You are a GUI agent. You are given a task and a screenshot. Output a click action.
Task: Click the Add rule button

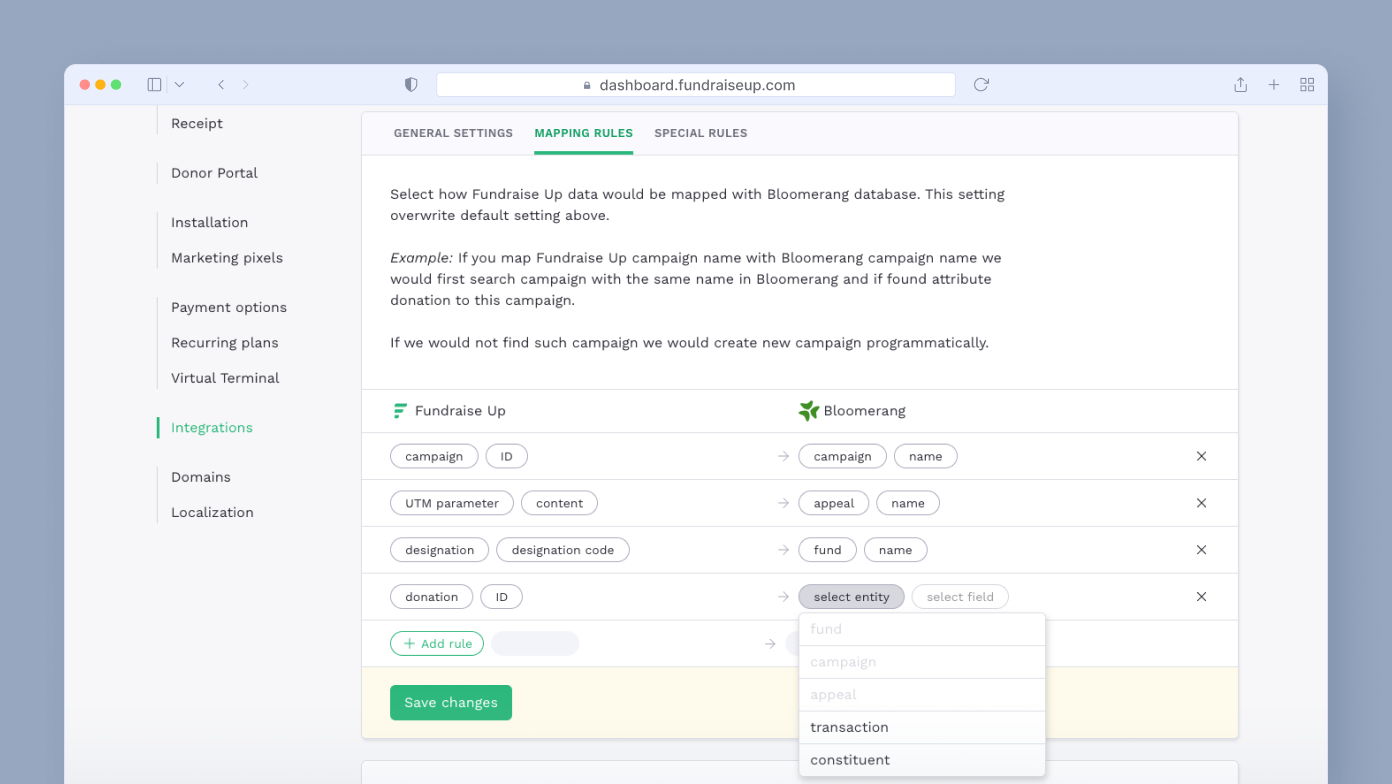[x=437, y=644]
